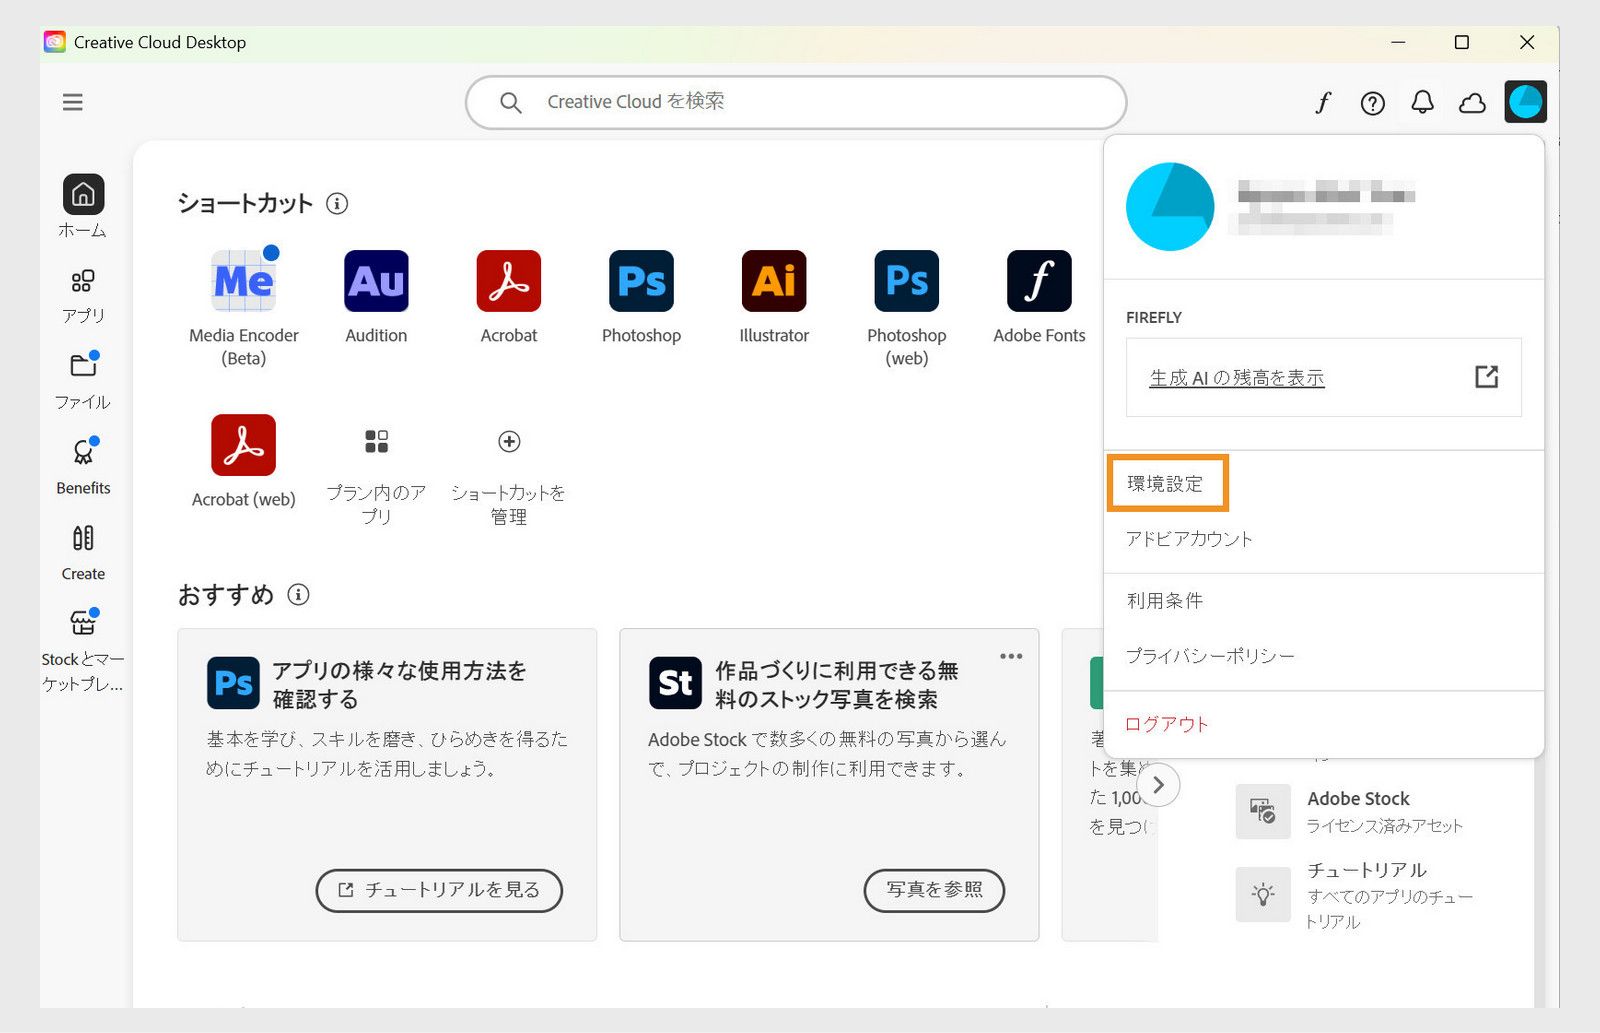Open Media Encoder (Beta)
Image resolution: width=1600 pixels, height=1033 pixels.
[x=242, y=283]
